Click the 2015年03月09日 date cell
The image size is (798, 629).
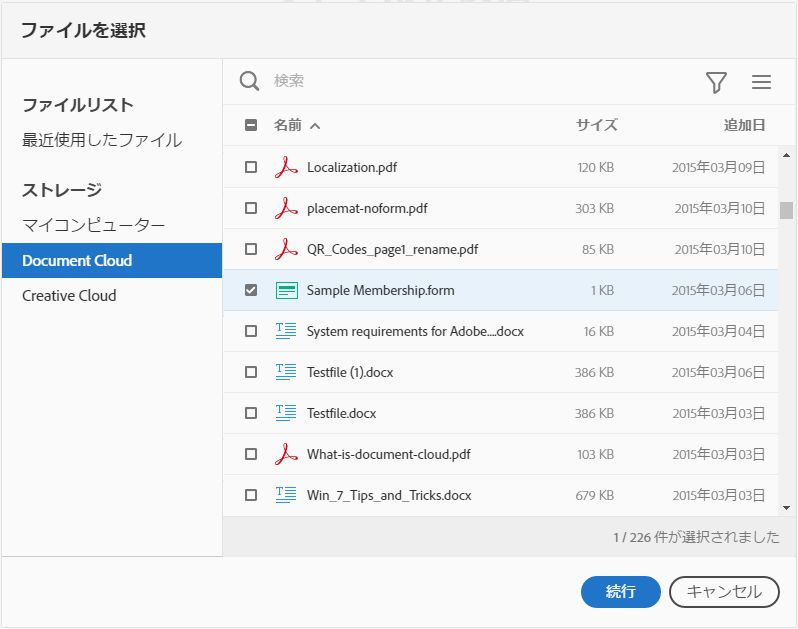[x=719, y=167]
